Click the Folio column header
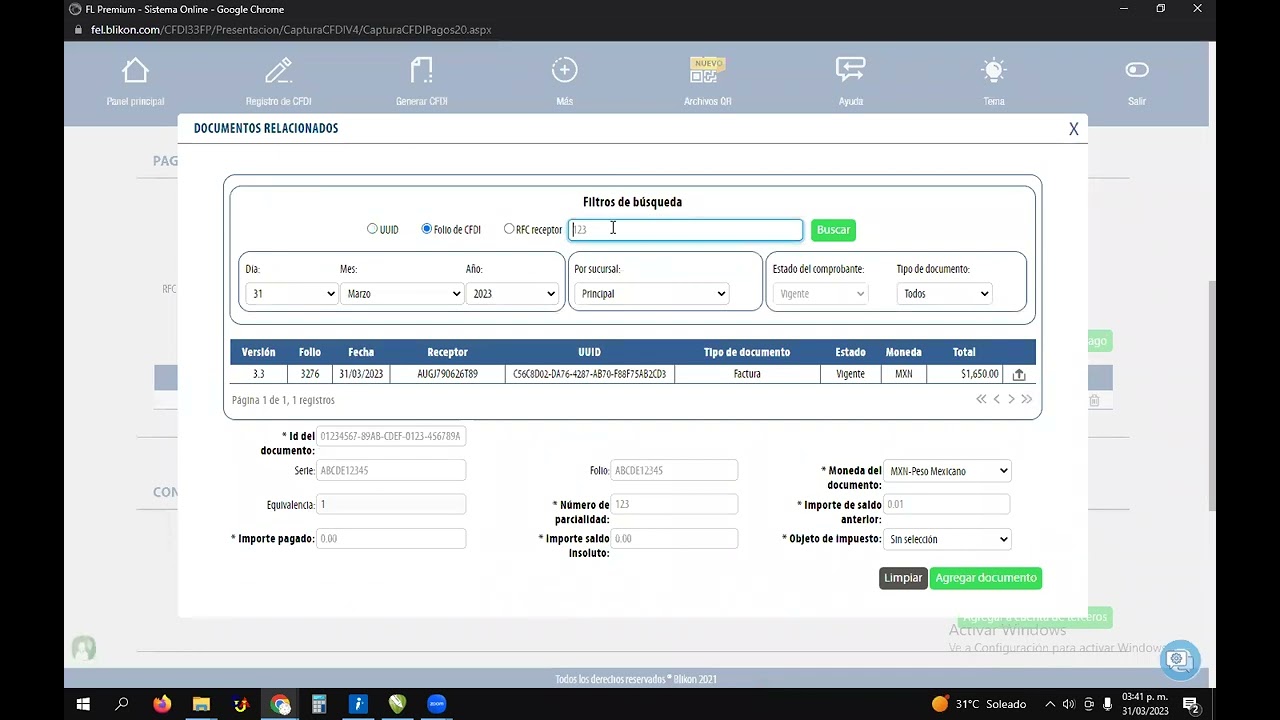Image resolution: width=1280 pixels, height=720 pixels. click(310, 352)
